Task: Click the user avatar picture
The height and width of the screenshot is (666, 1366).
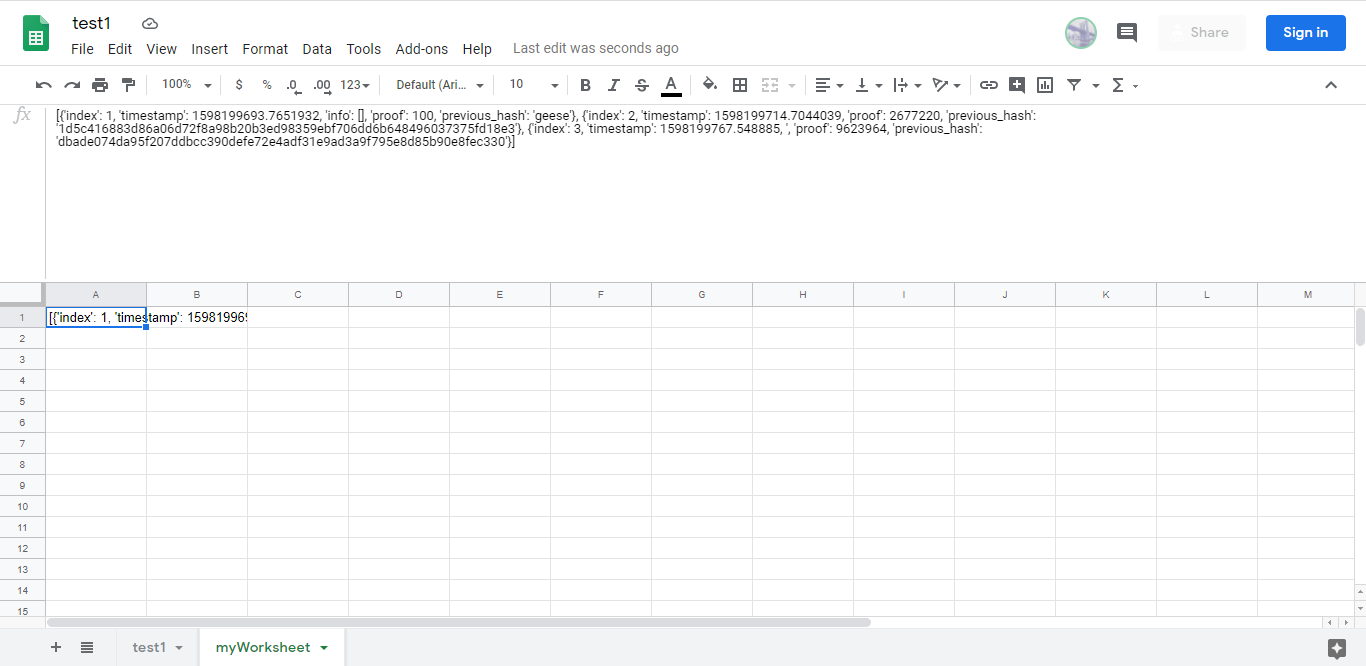Action: pos(1081,33)
